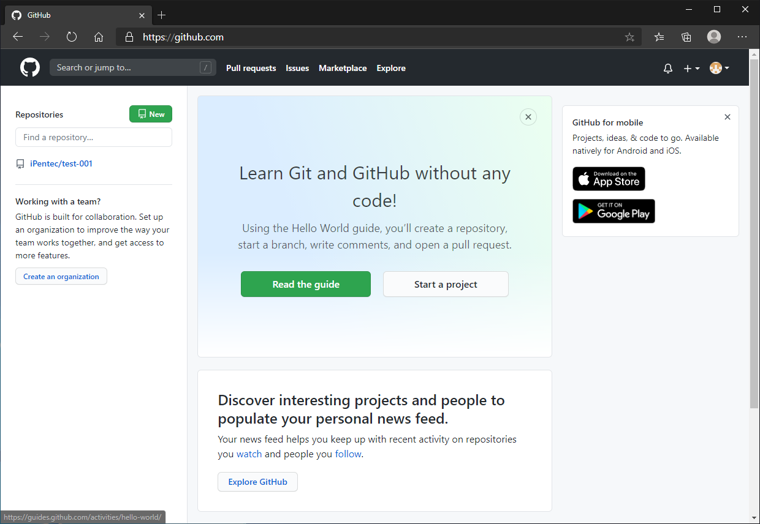This screenshot has width=760, height=524.
Task: Select the GitHub tab title
Action: pyautogui.click(x=39, y=15)
